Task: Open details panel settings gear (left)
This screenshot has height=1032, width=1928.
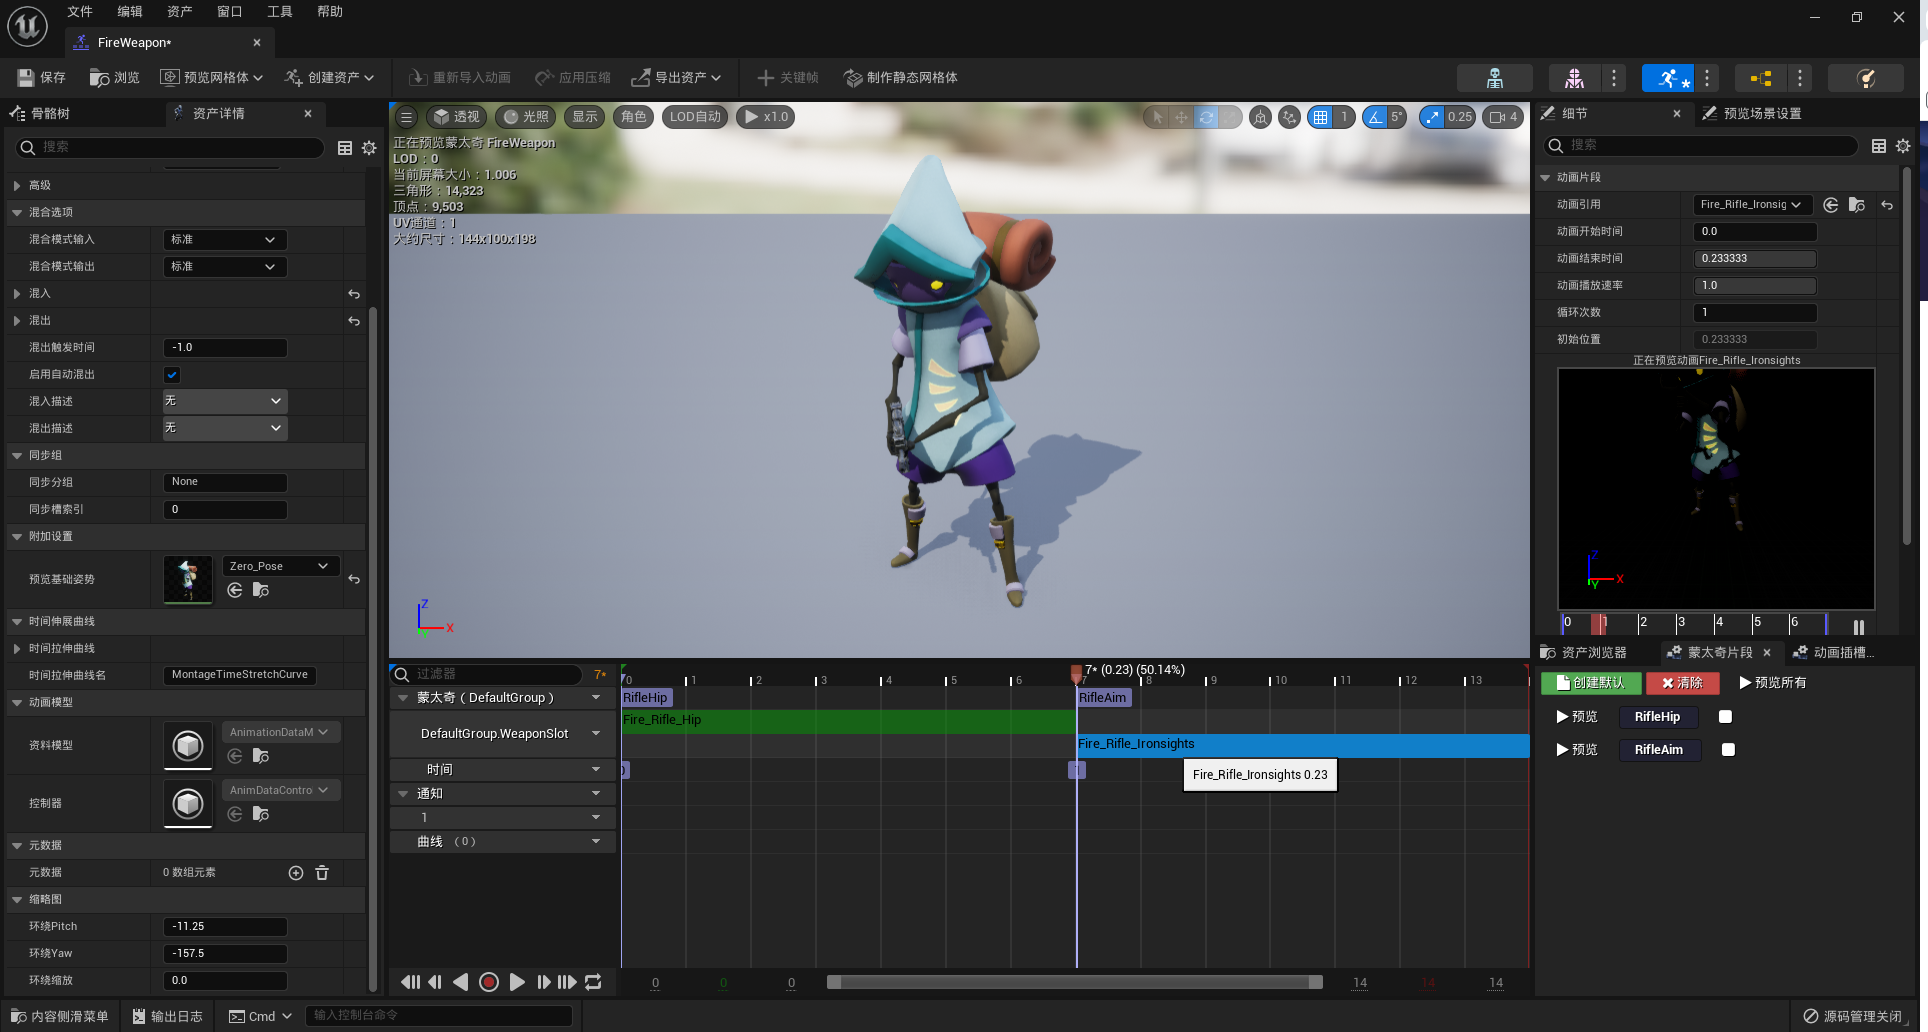Action: pos(369,148)
